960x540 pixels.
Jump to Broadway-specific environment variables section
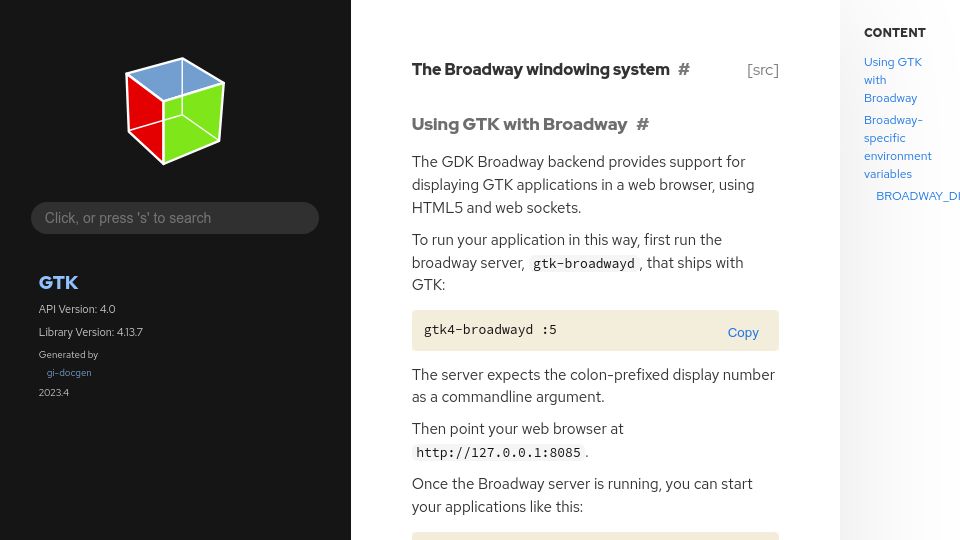[898, 147]
